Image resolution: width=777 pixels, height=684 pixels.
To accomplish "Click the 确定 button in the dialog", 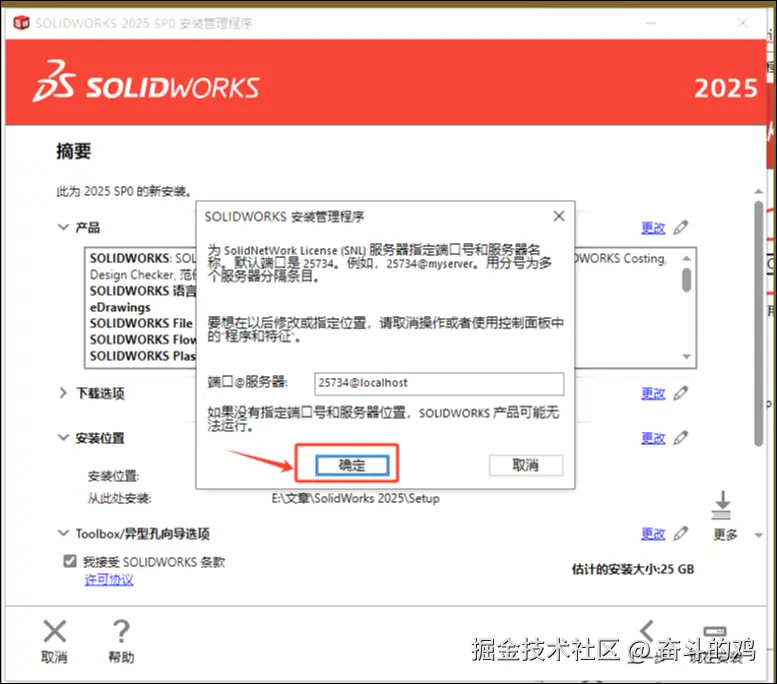I will pos(352,465).
